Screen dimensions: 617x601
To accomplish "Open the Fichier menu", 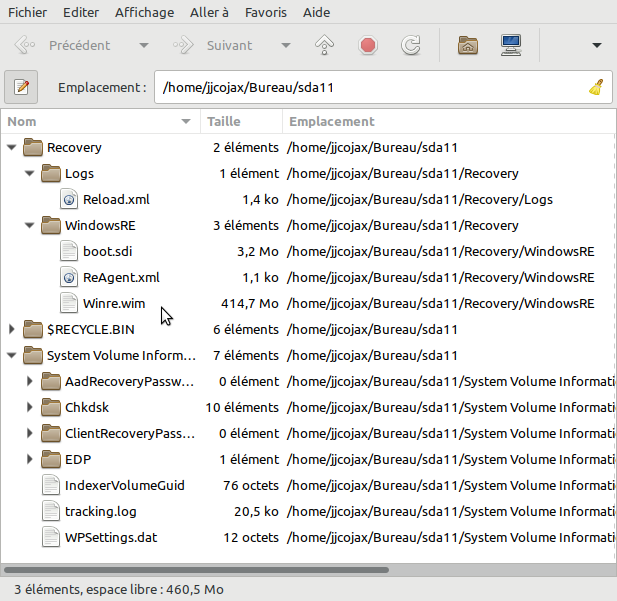I will (x=28, y=12).
